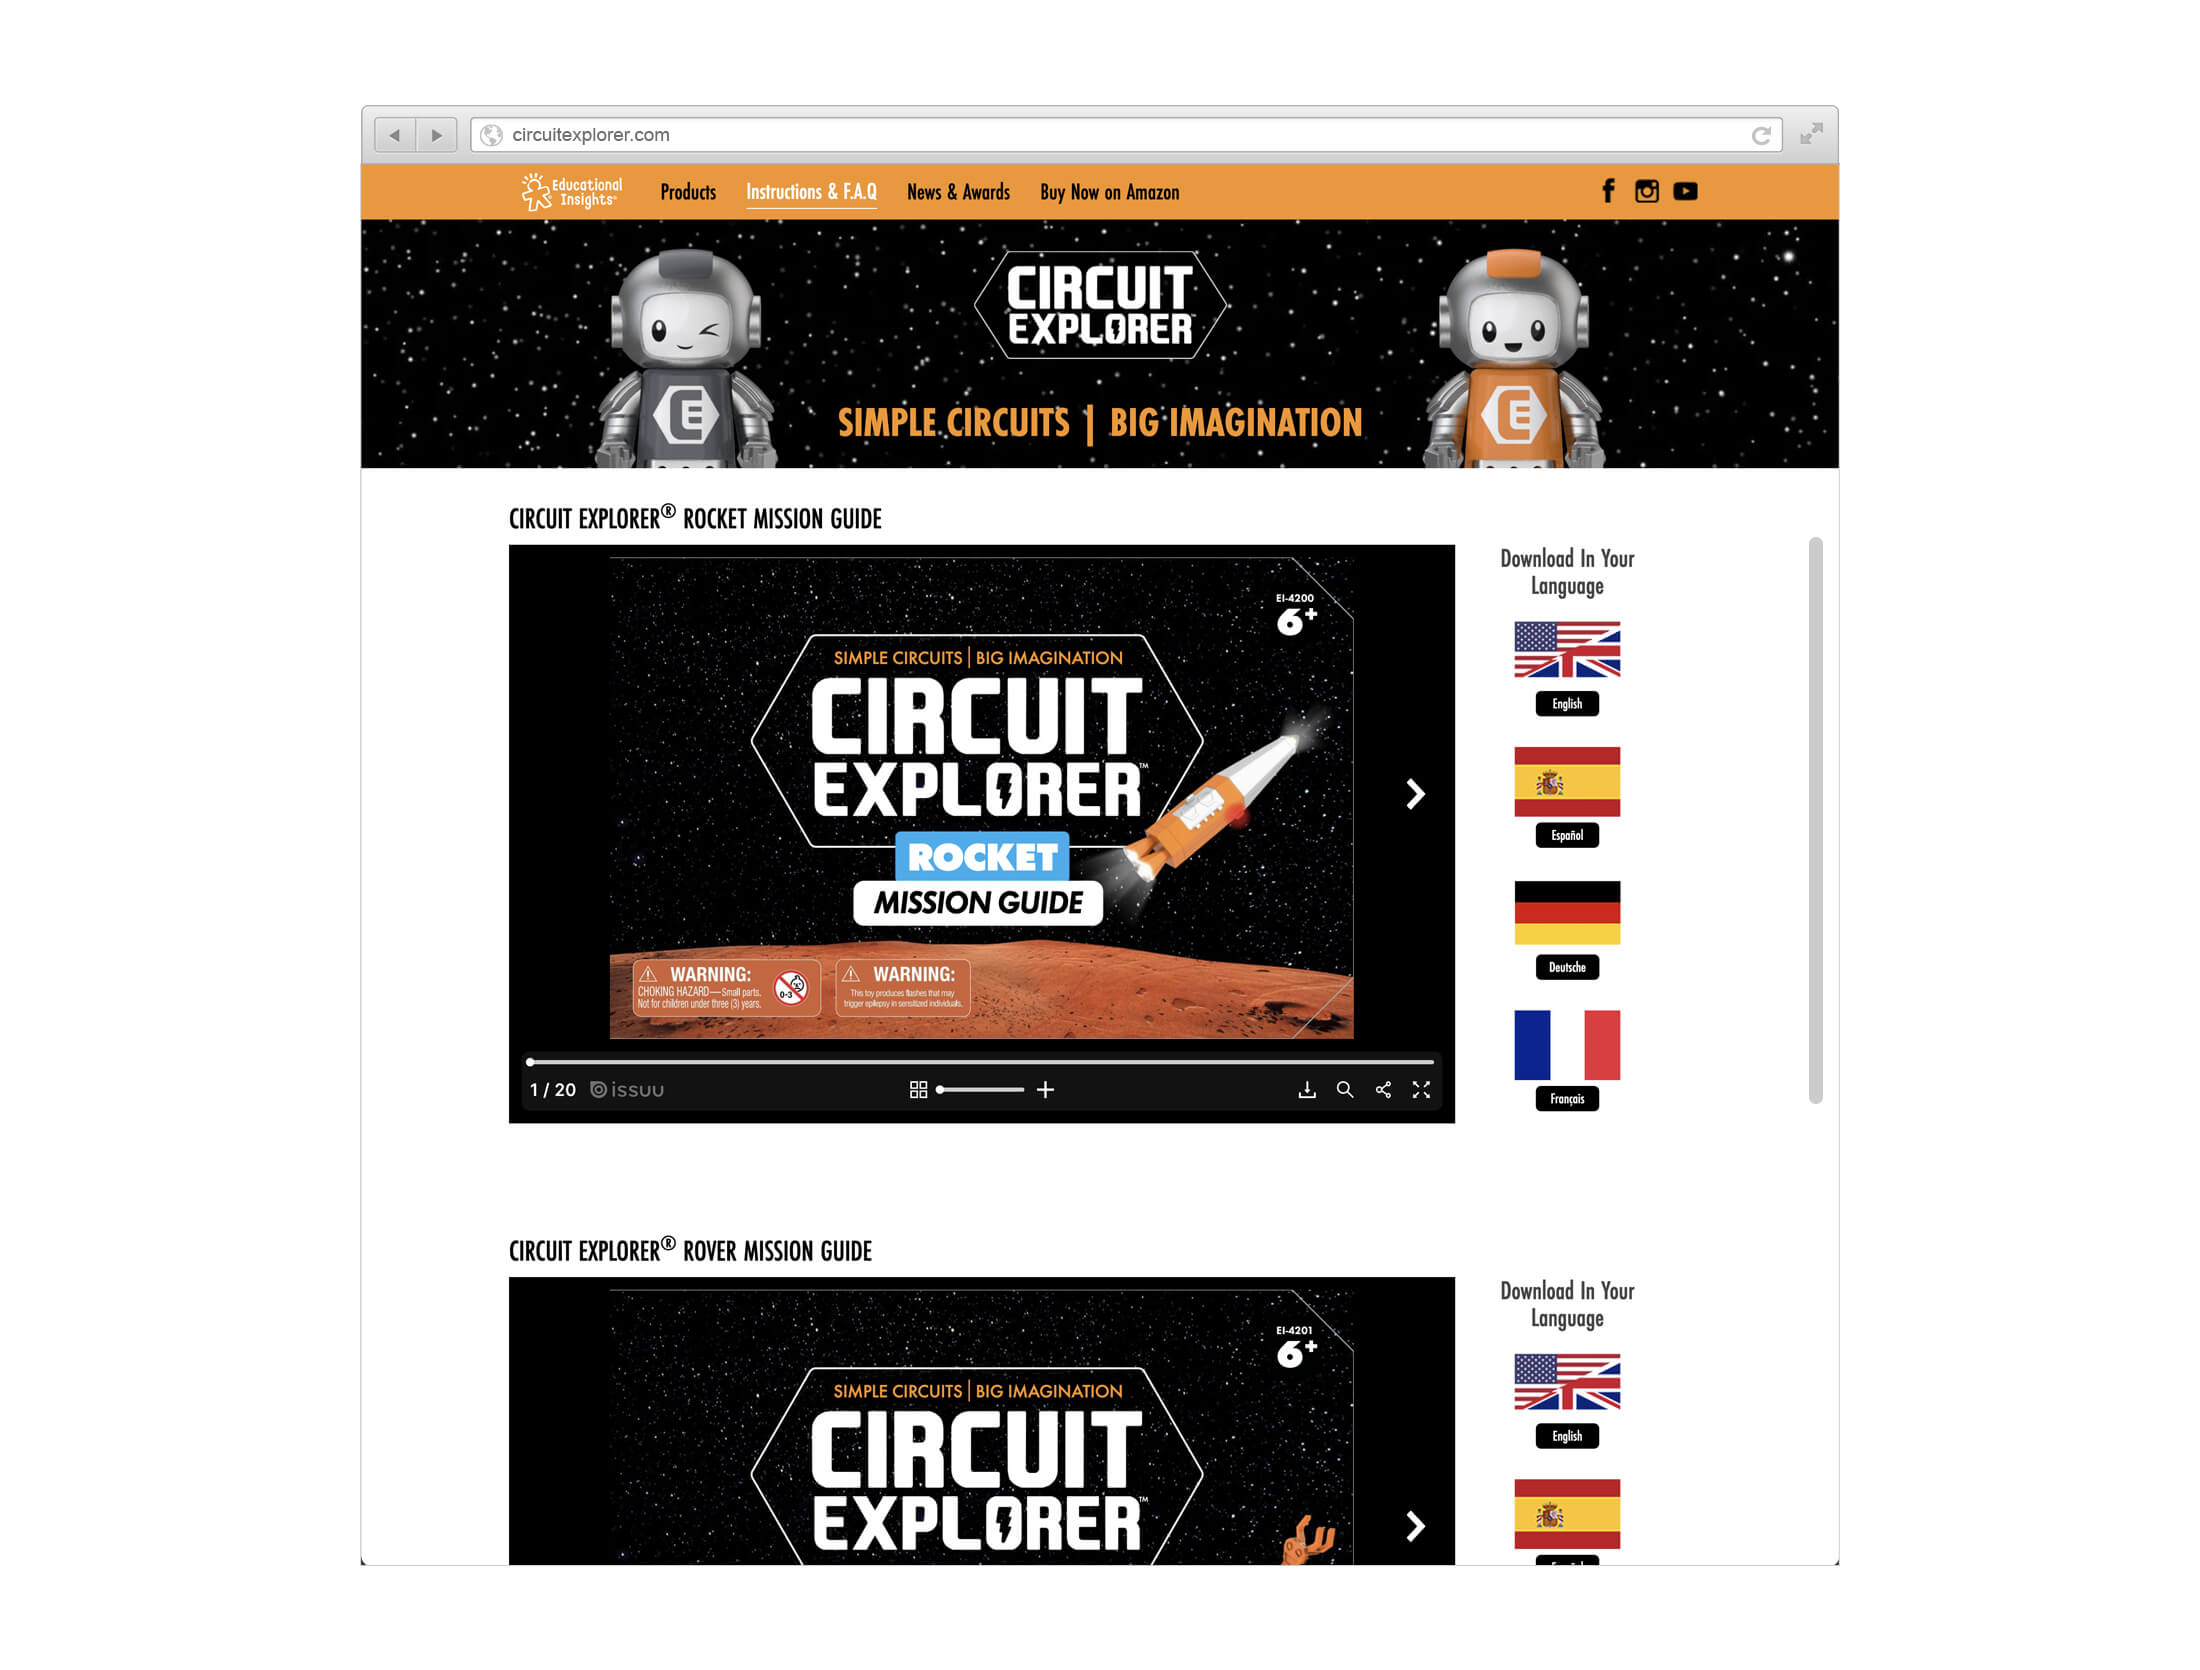Viewport: 2200px width, 1670px height.
Task: Toggle the zoom control on Rocket viewer
Action: [x=1047, y=1089]
